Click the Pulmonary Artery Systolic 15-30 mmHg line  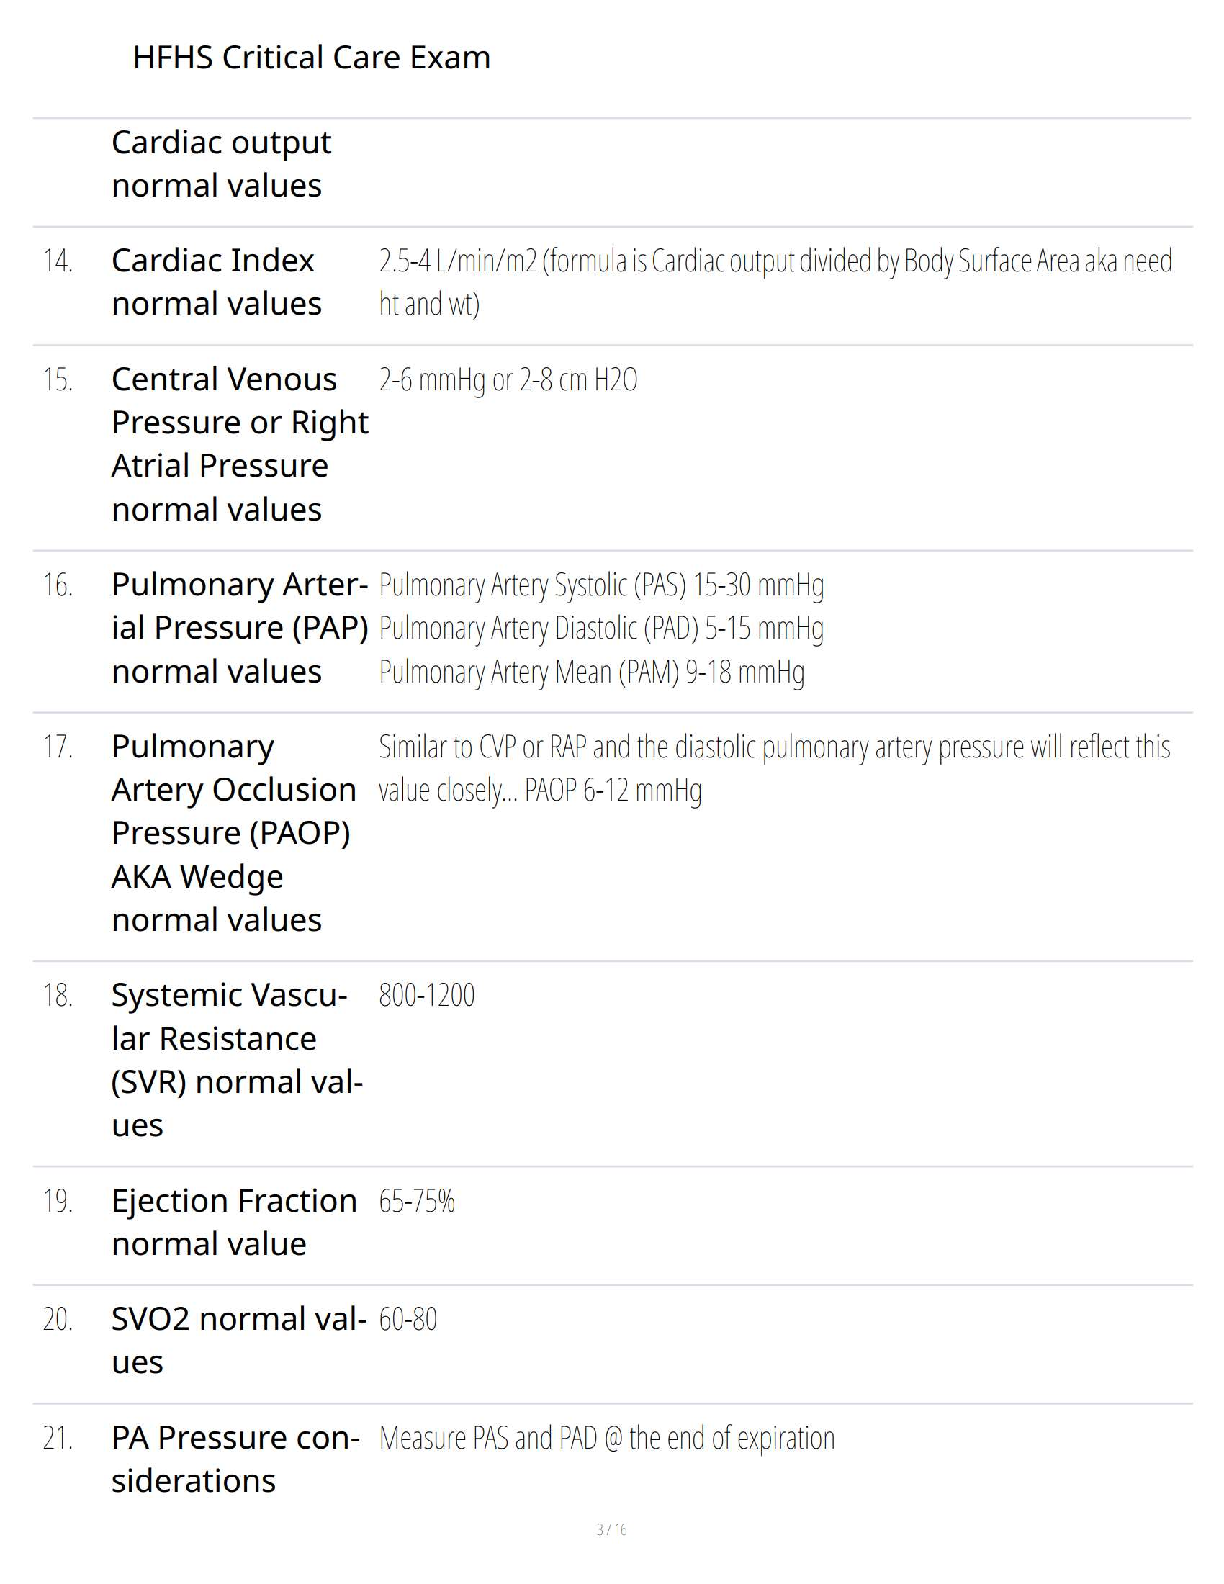tap(601, 585)
